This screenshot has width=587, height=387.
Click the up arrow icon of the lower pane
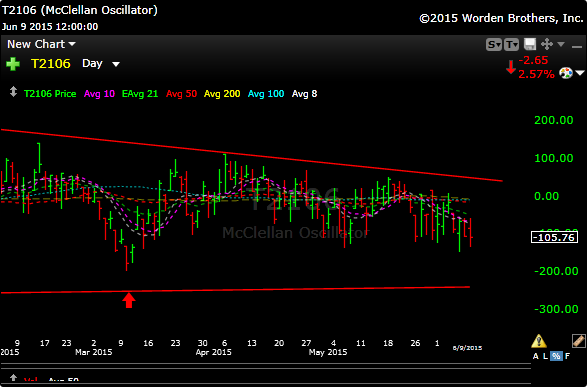(13, 377)
